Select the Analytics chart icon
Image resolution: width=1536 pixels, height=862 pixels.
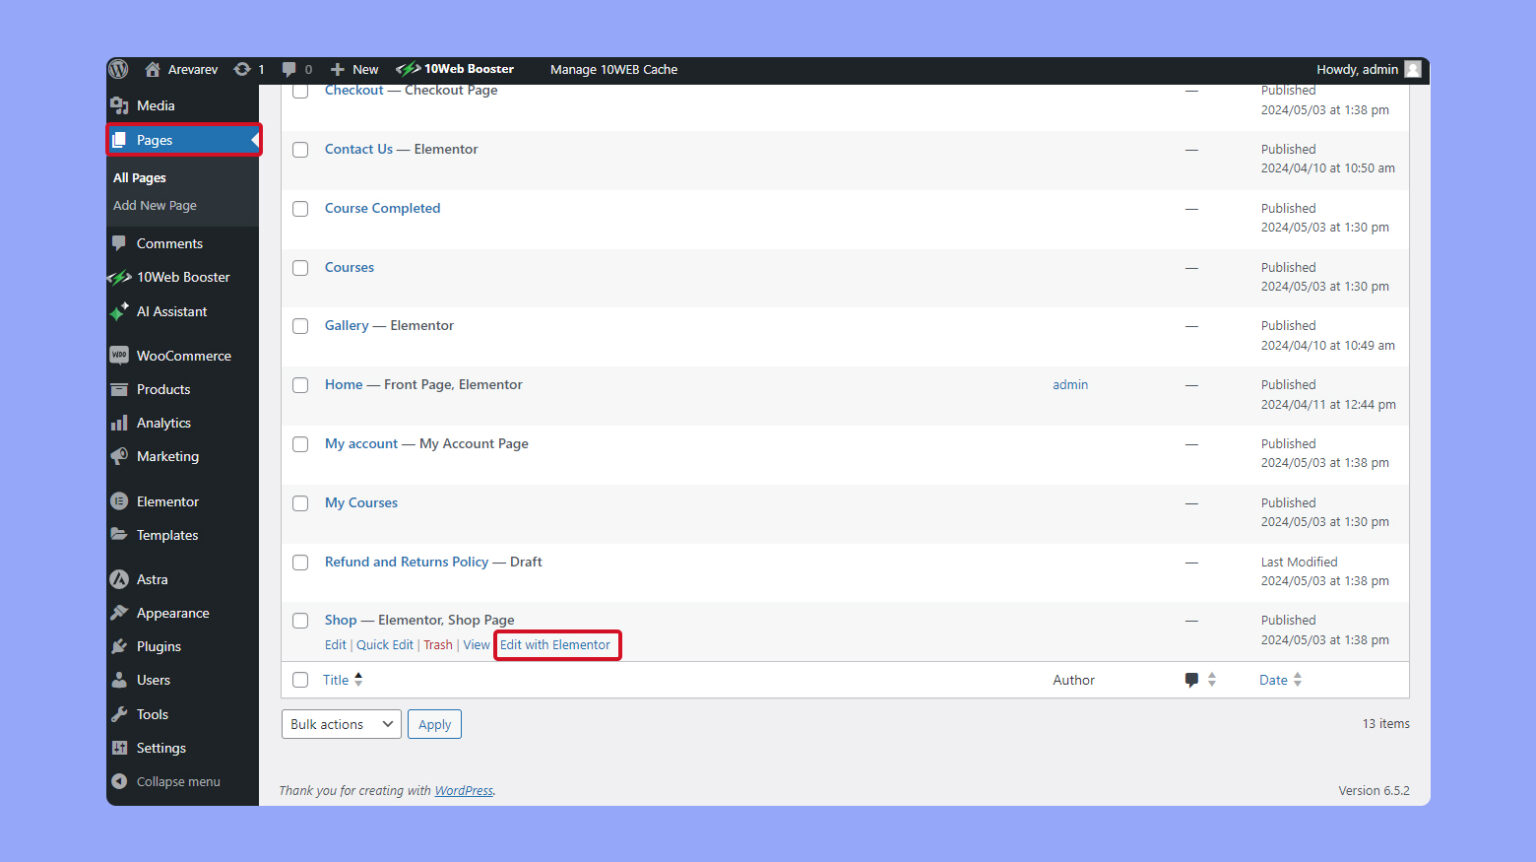pos(121,422)
